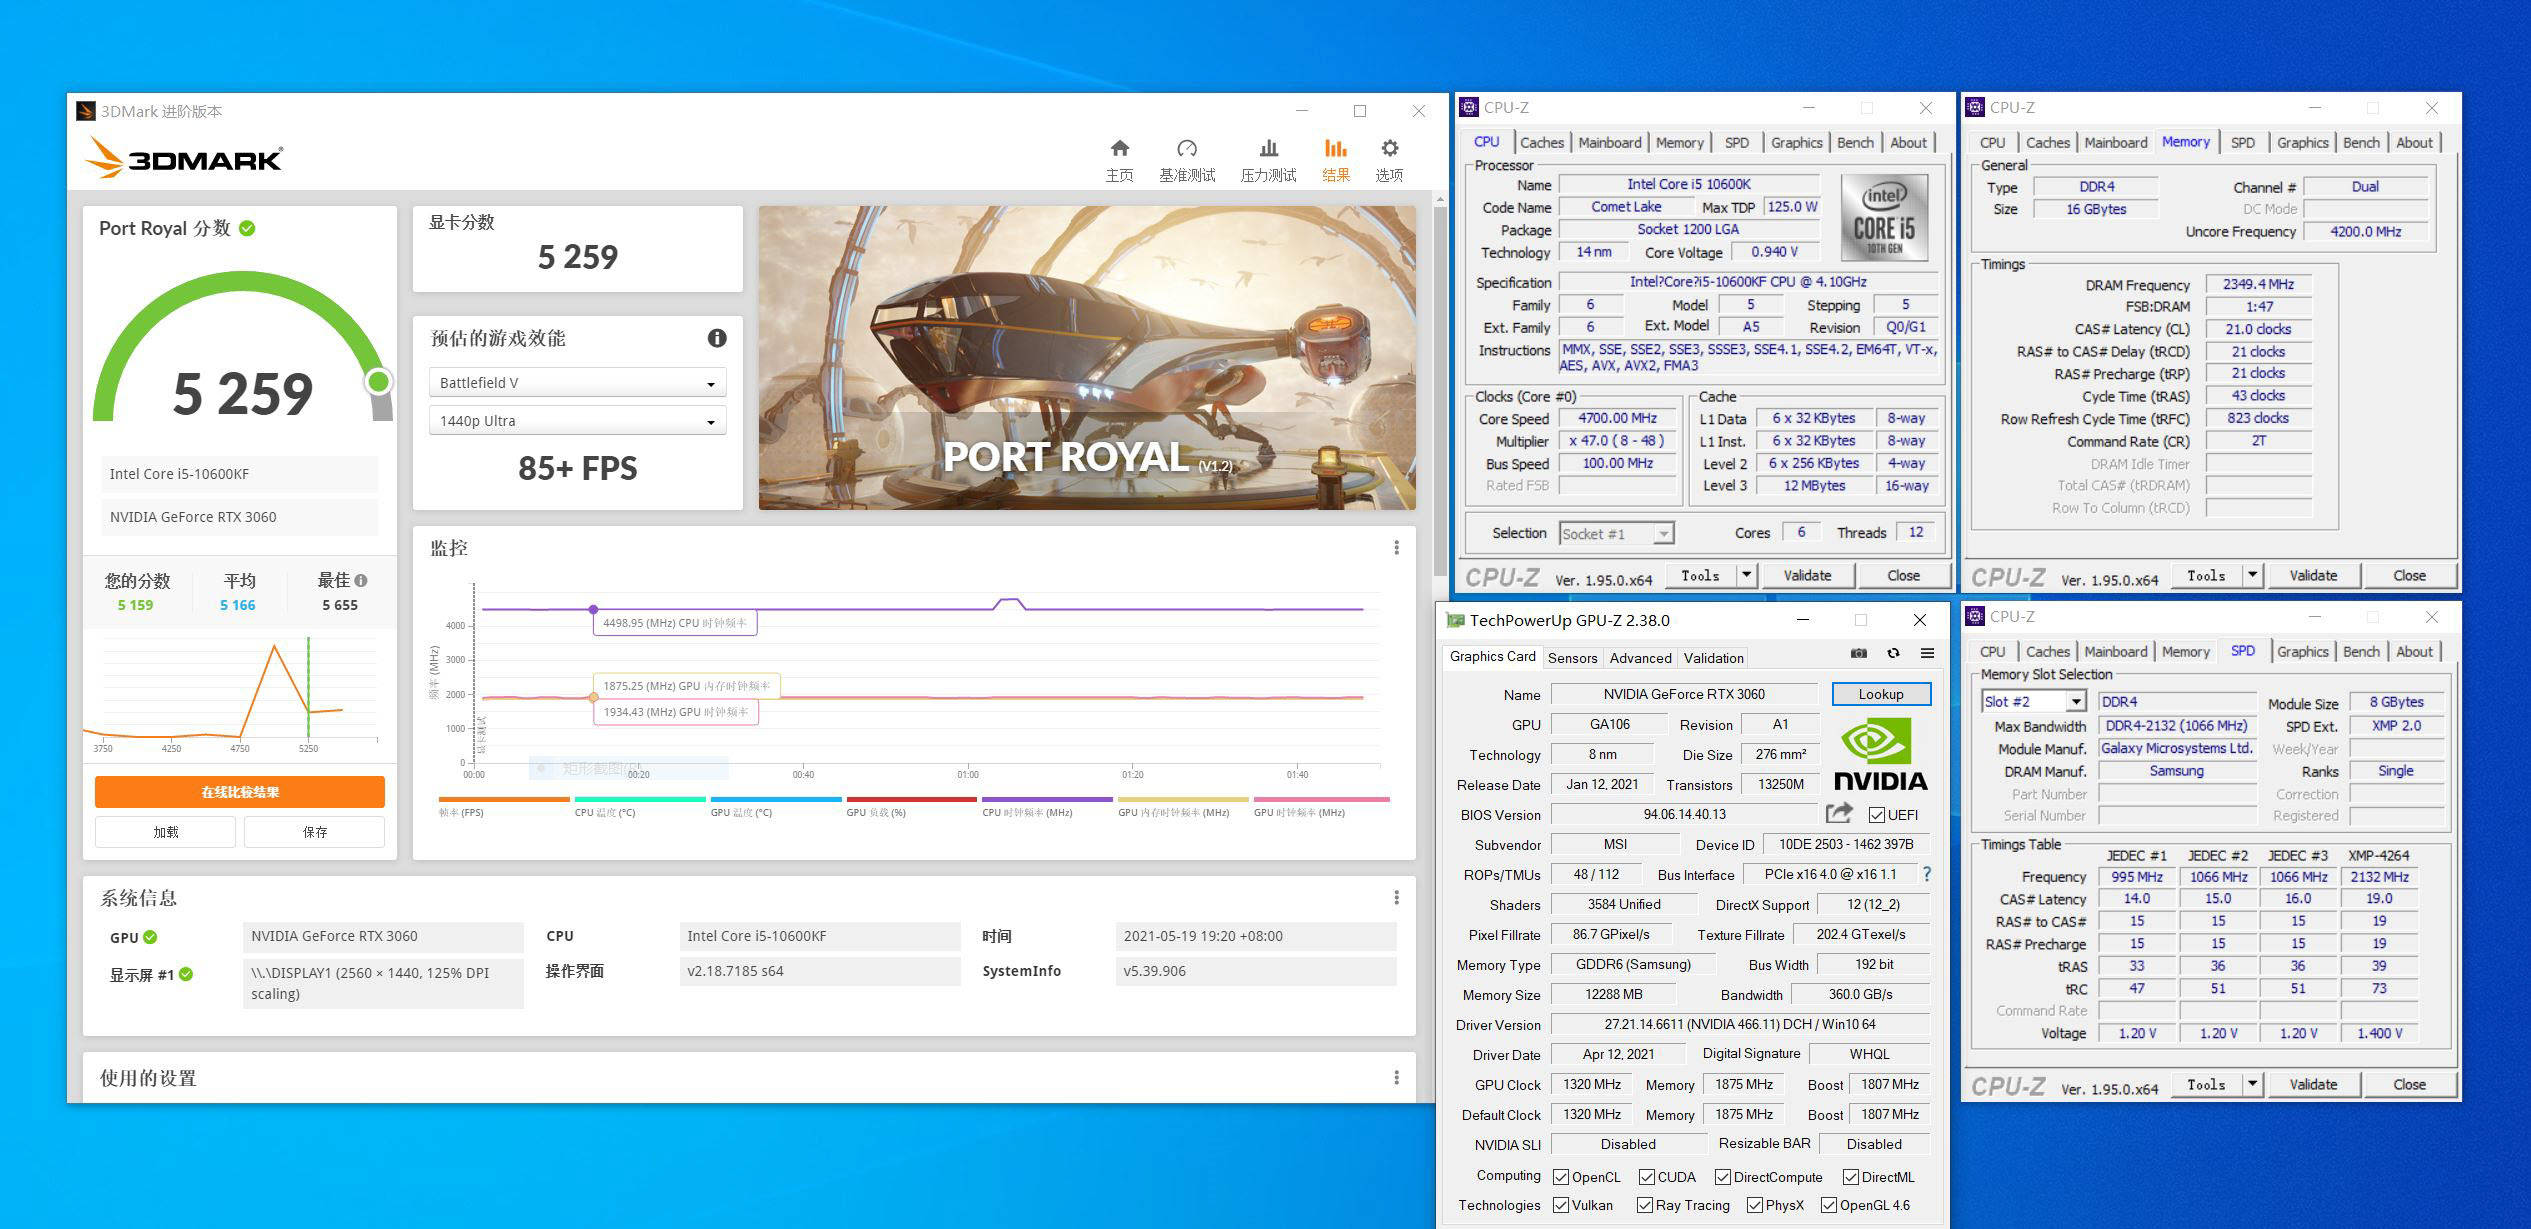Image resolution: width=2531 pixels, height=1229 pixels.
Task: Toggle the DirectCompute checkbox
Action: point(1722,1177)
